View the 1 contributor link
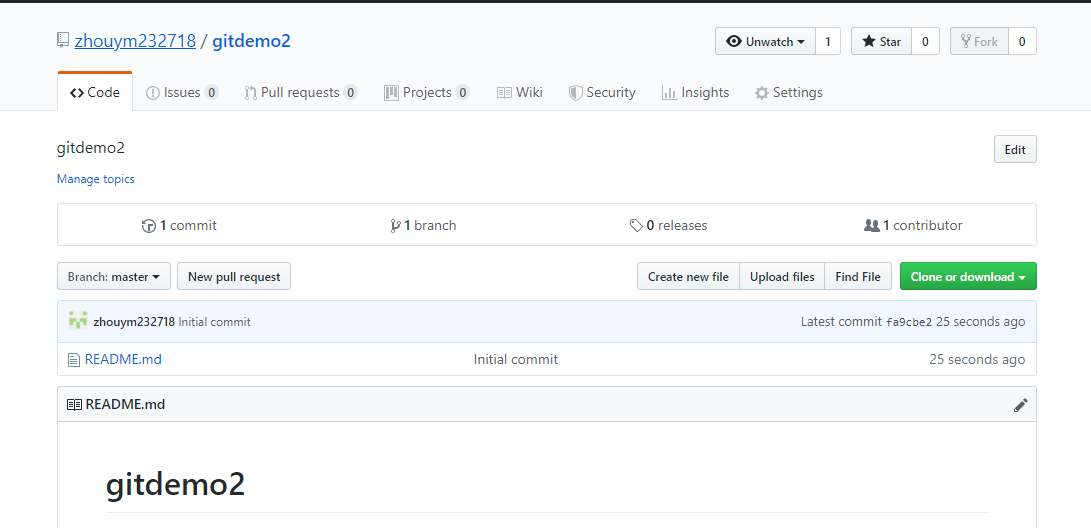The width and height of the screenshot is (1091, 528). tap(913, 225)
